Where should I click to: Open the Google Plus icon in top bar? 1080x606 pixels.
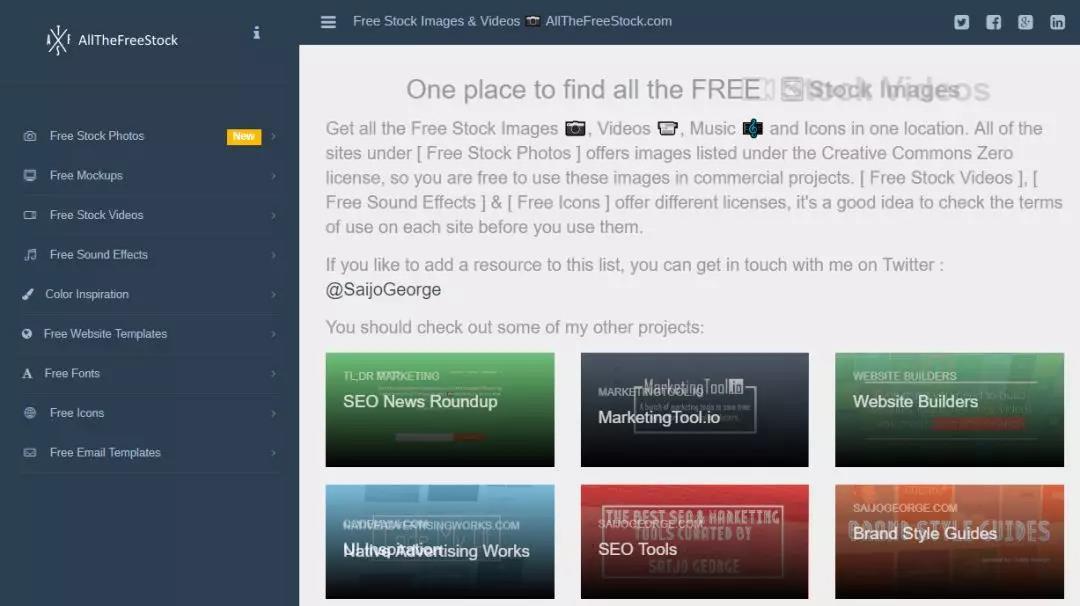(1026, 22)
